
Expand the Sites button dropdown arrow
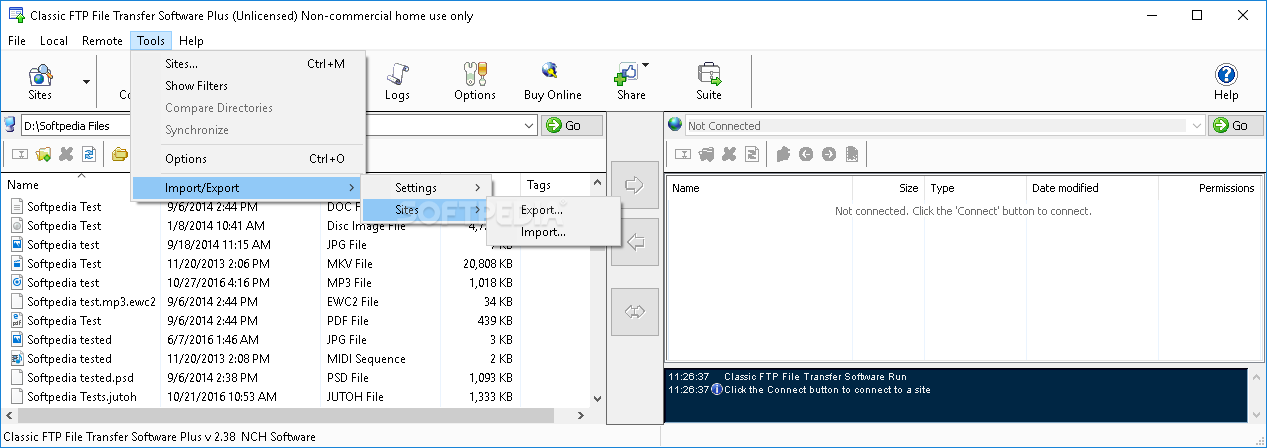click(85, 81)
